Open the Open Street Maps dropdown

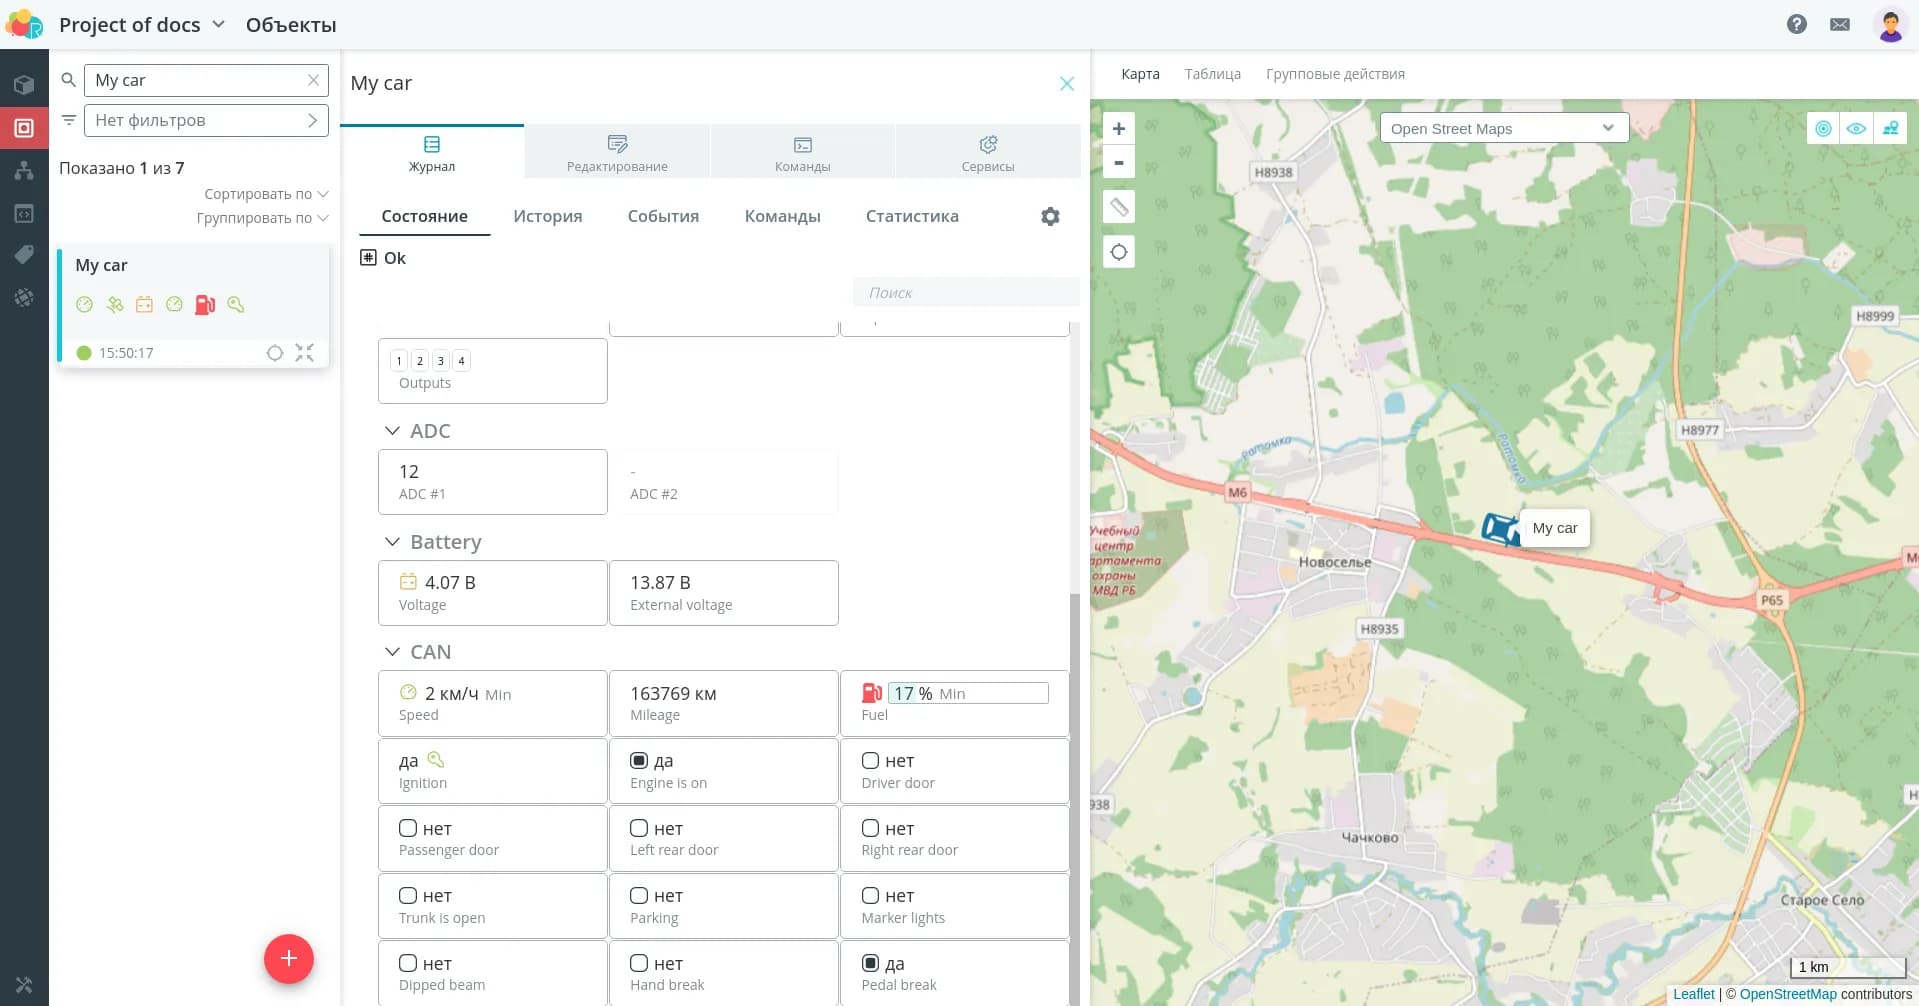(x=1503, y=128)
